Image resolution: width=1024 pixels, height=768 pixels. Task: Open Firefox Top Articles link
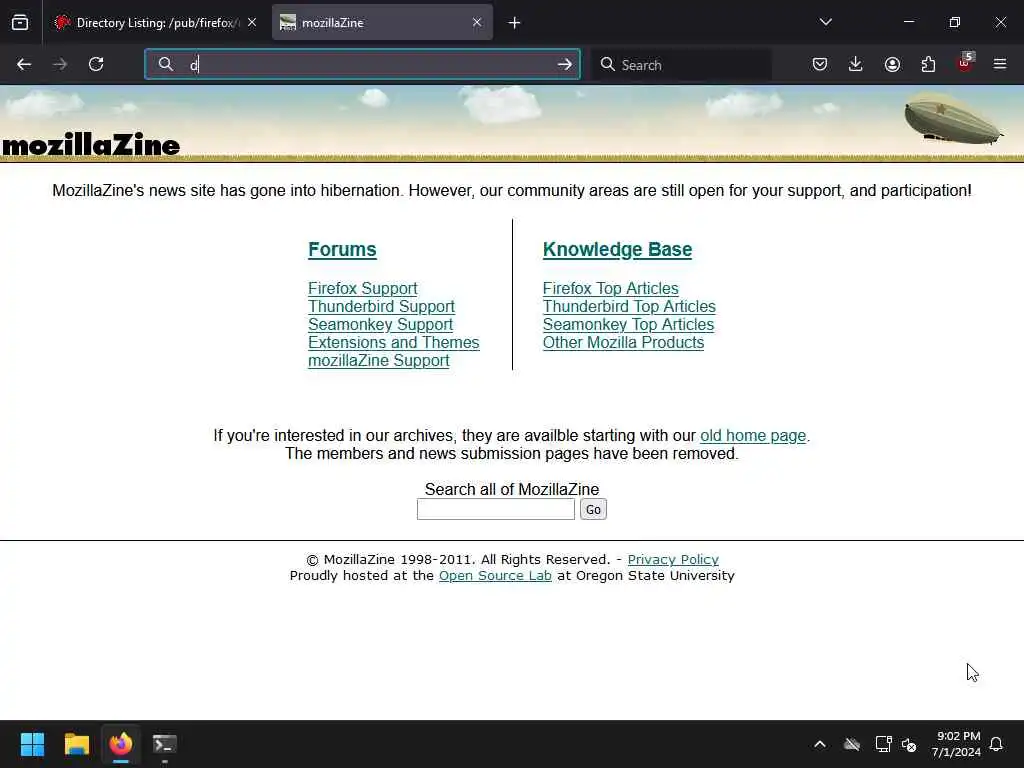pyautogui.click(x=611, y=289)
